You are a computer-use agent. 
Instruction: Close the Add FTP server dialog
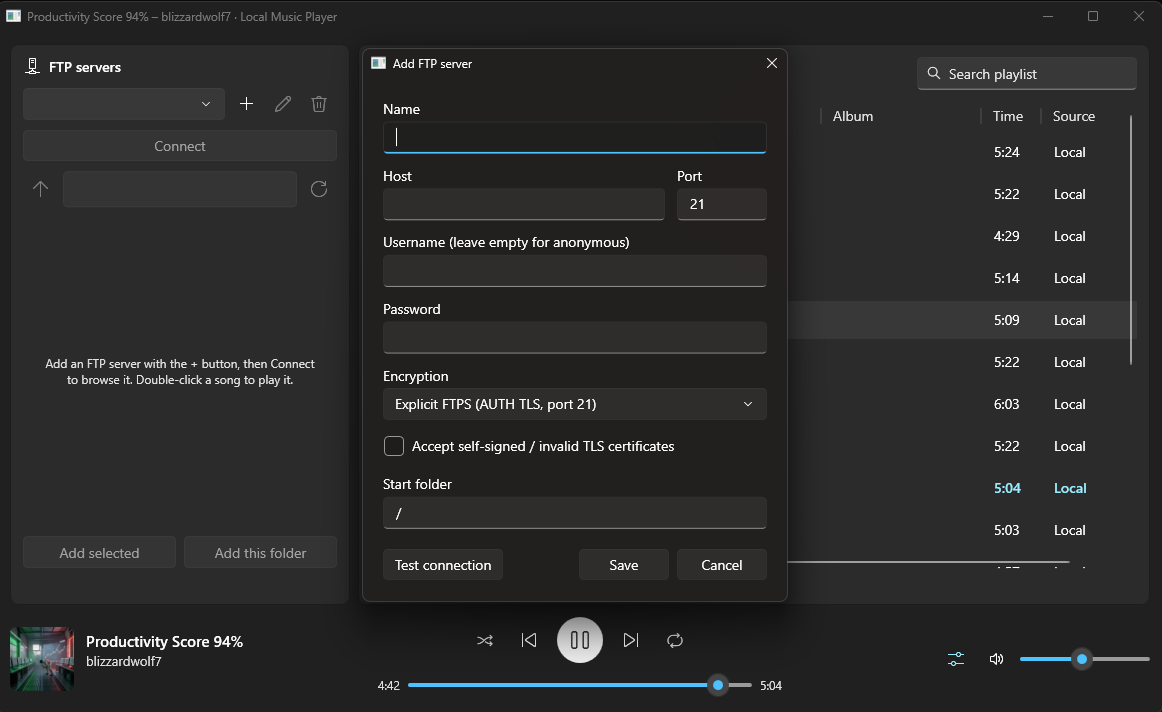tap(771, 63)
